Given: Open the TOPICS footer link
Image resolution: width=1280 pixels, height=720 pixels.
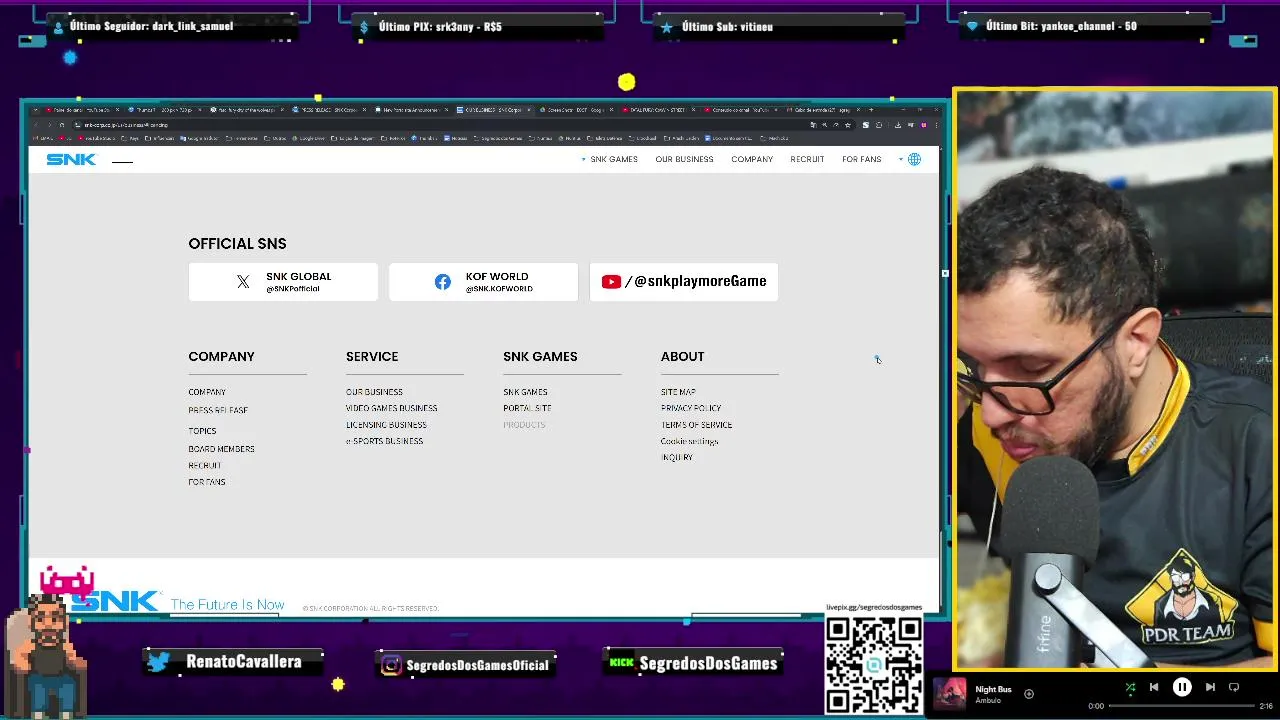Looking at the screenshot, I should click(x=202, y=431).
